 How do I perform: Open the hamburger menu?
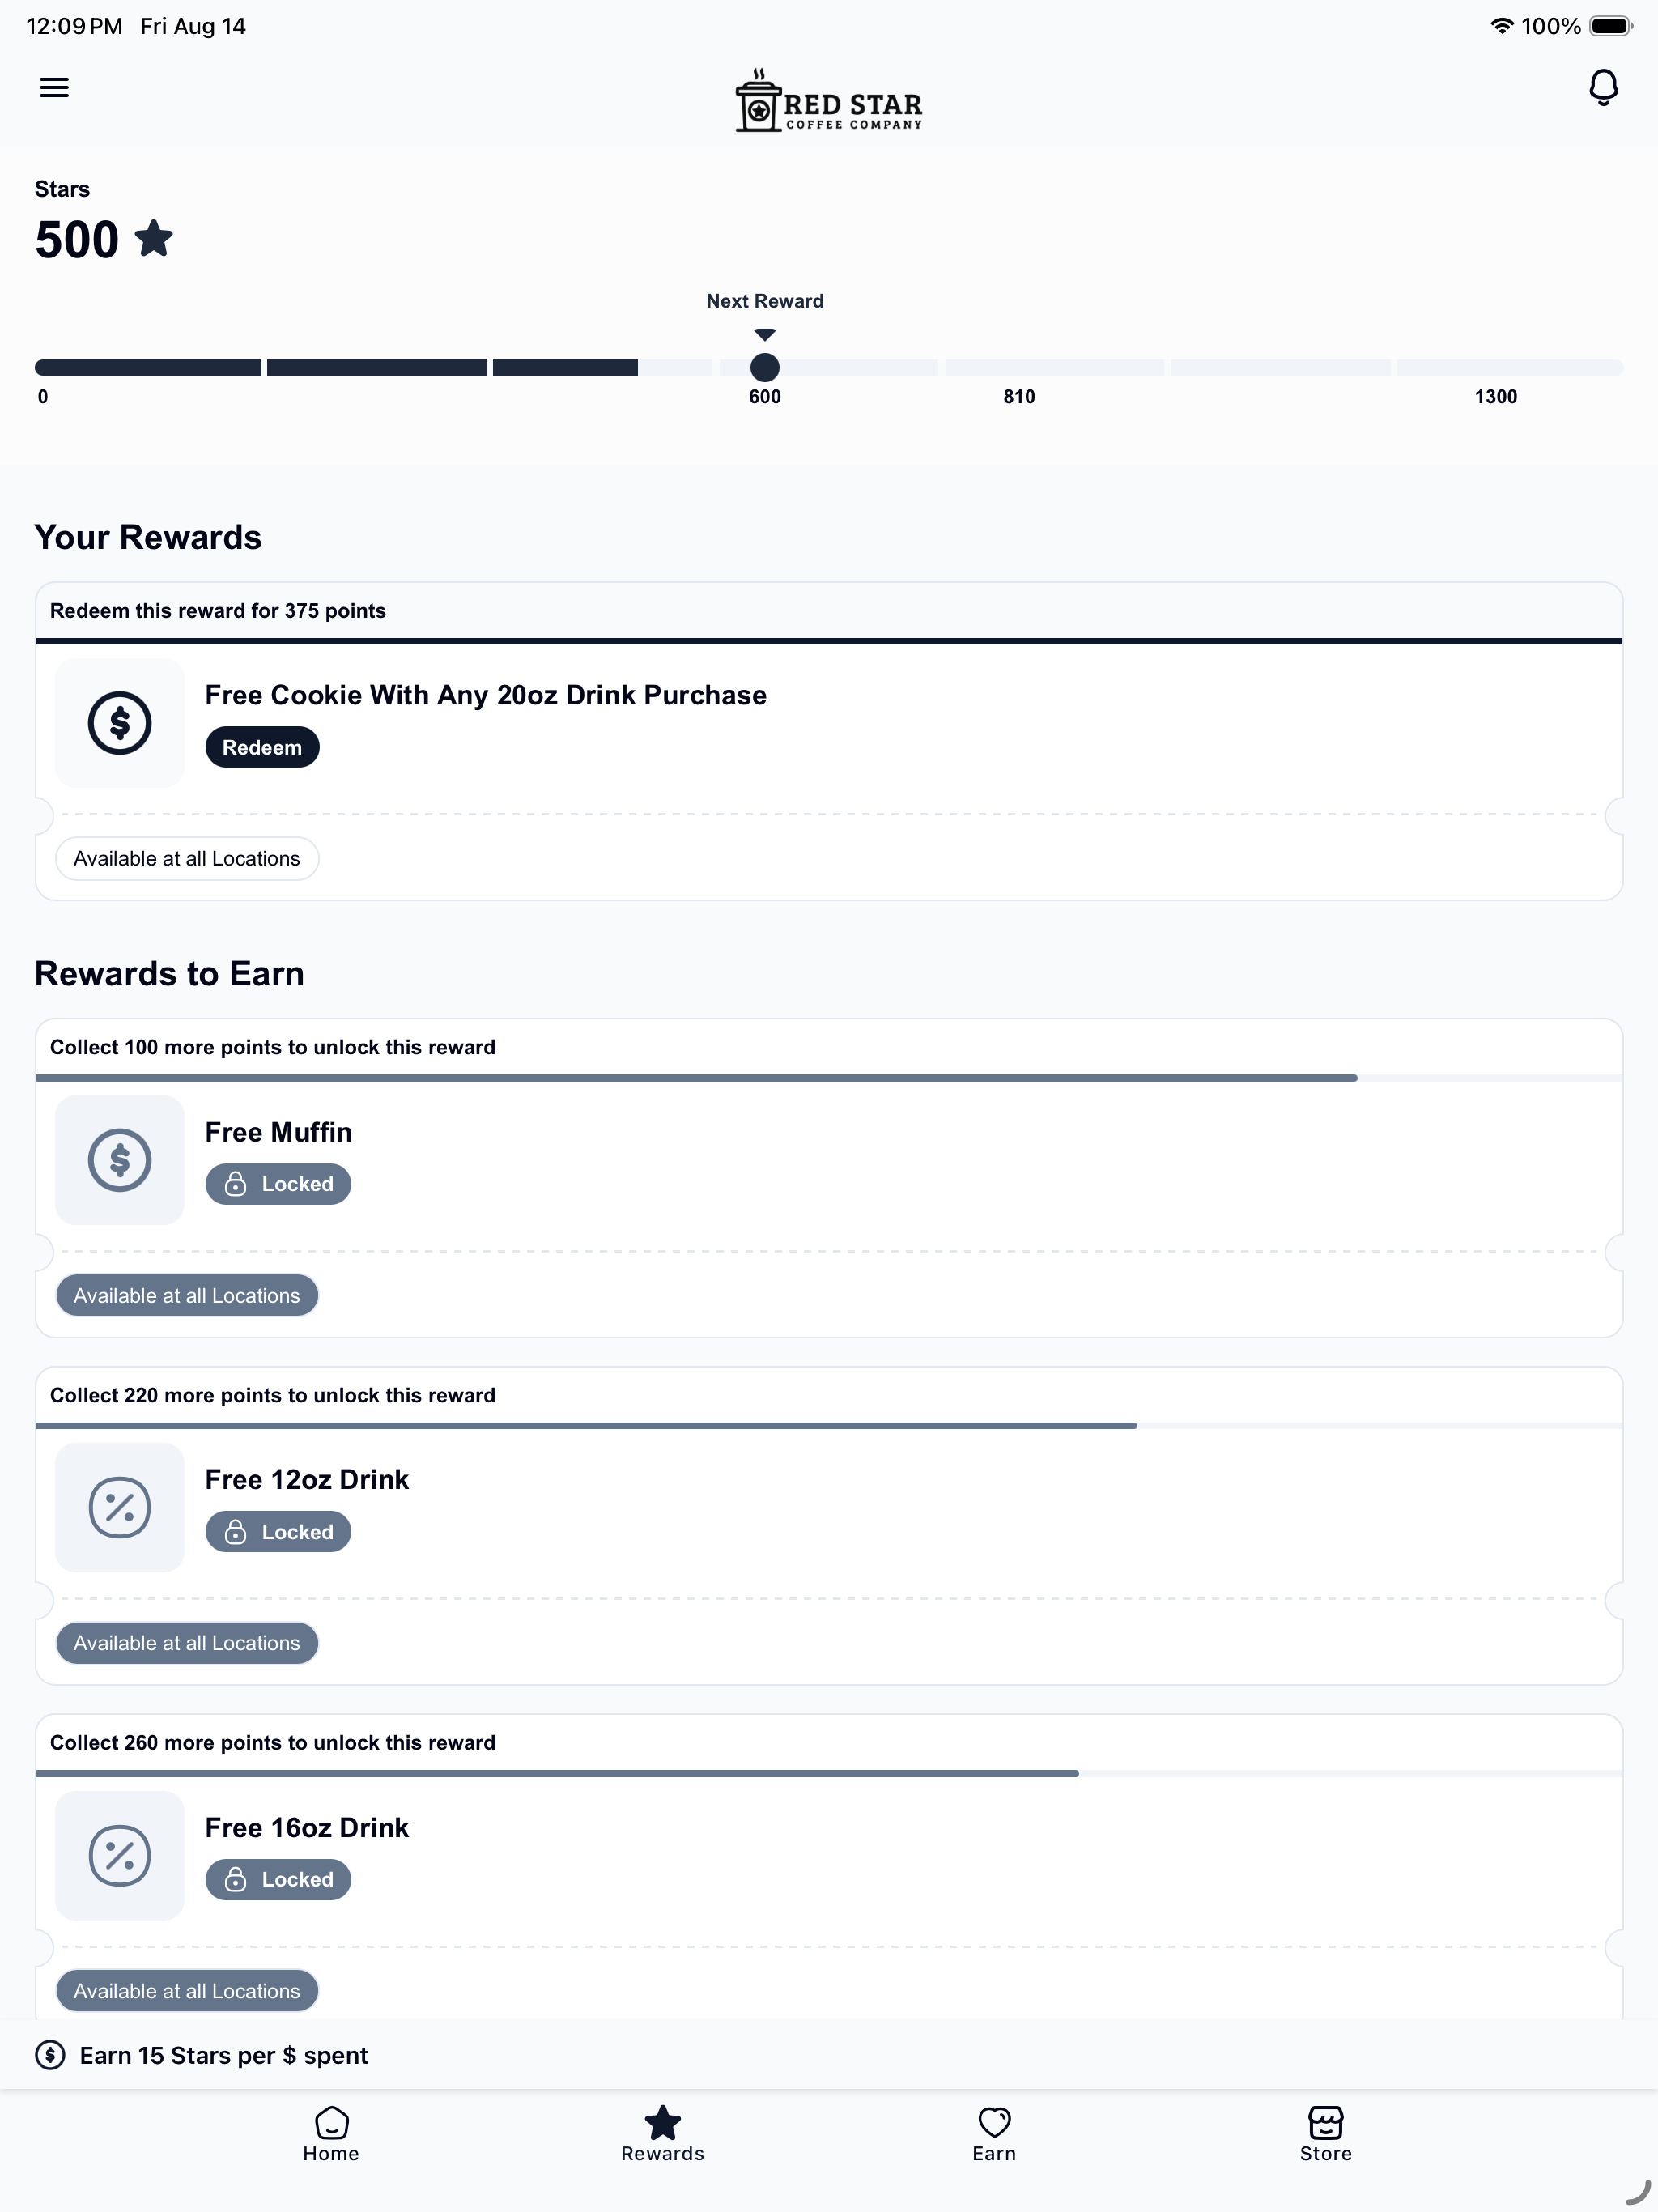click(x=54, y=87)
